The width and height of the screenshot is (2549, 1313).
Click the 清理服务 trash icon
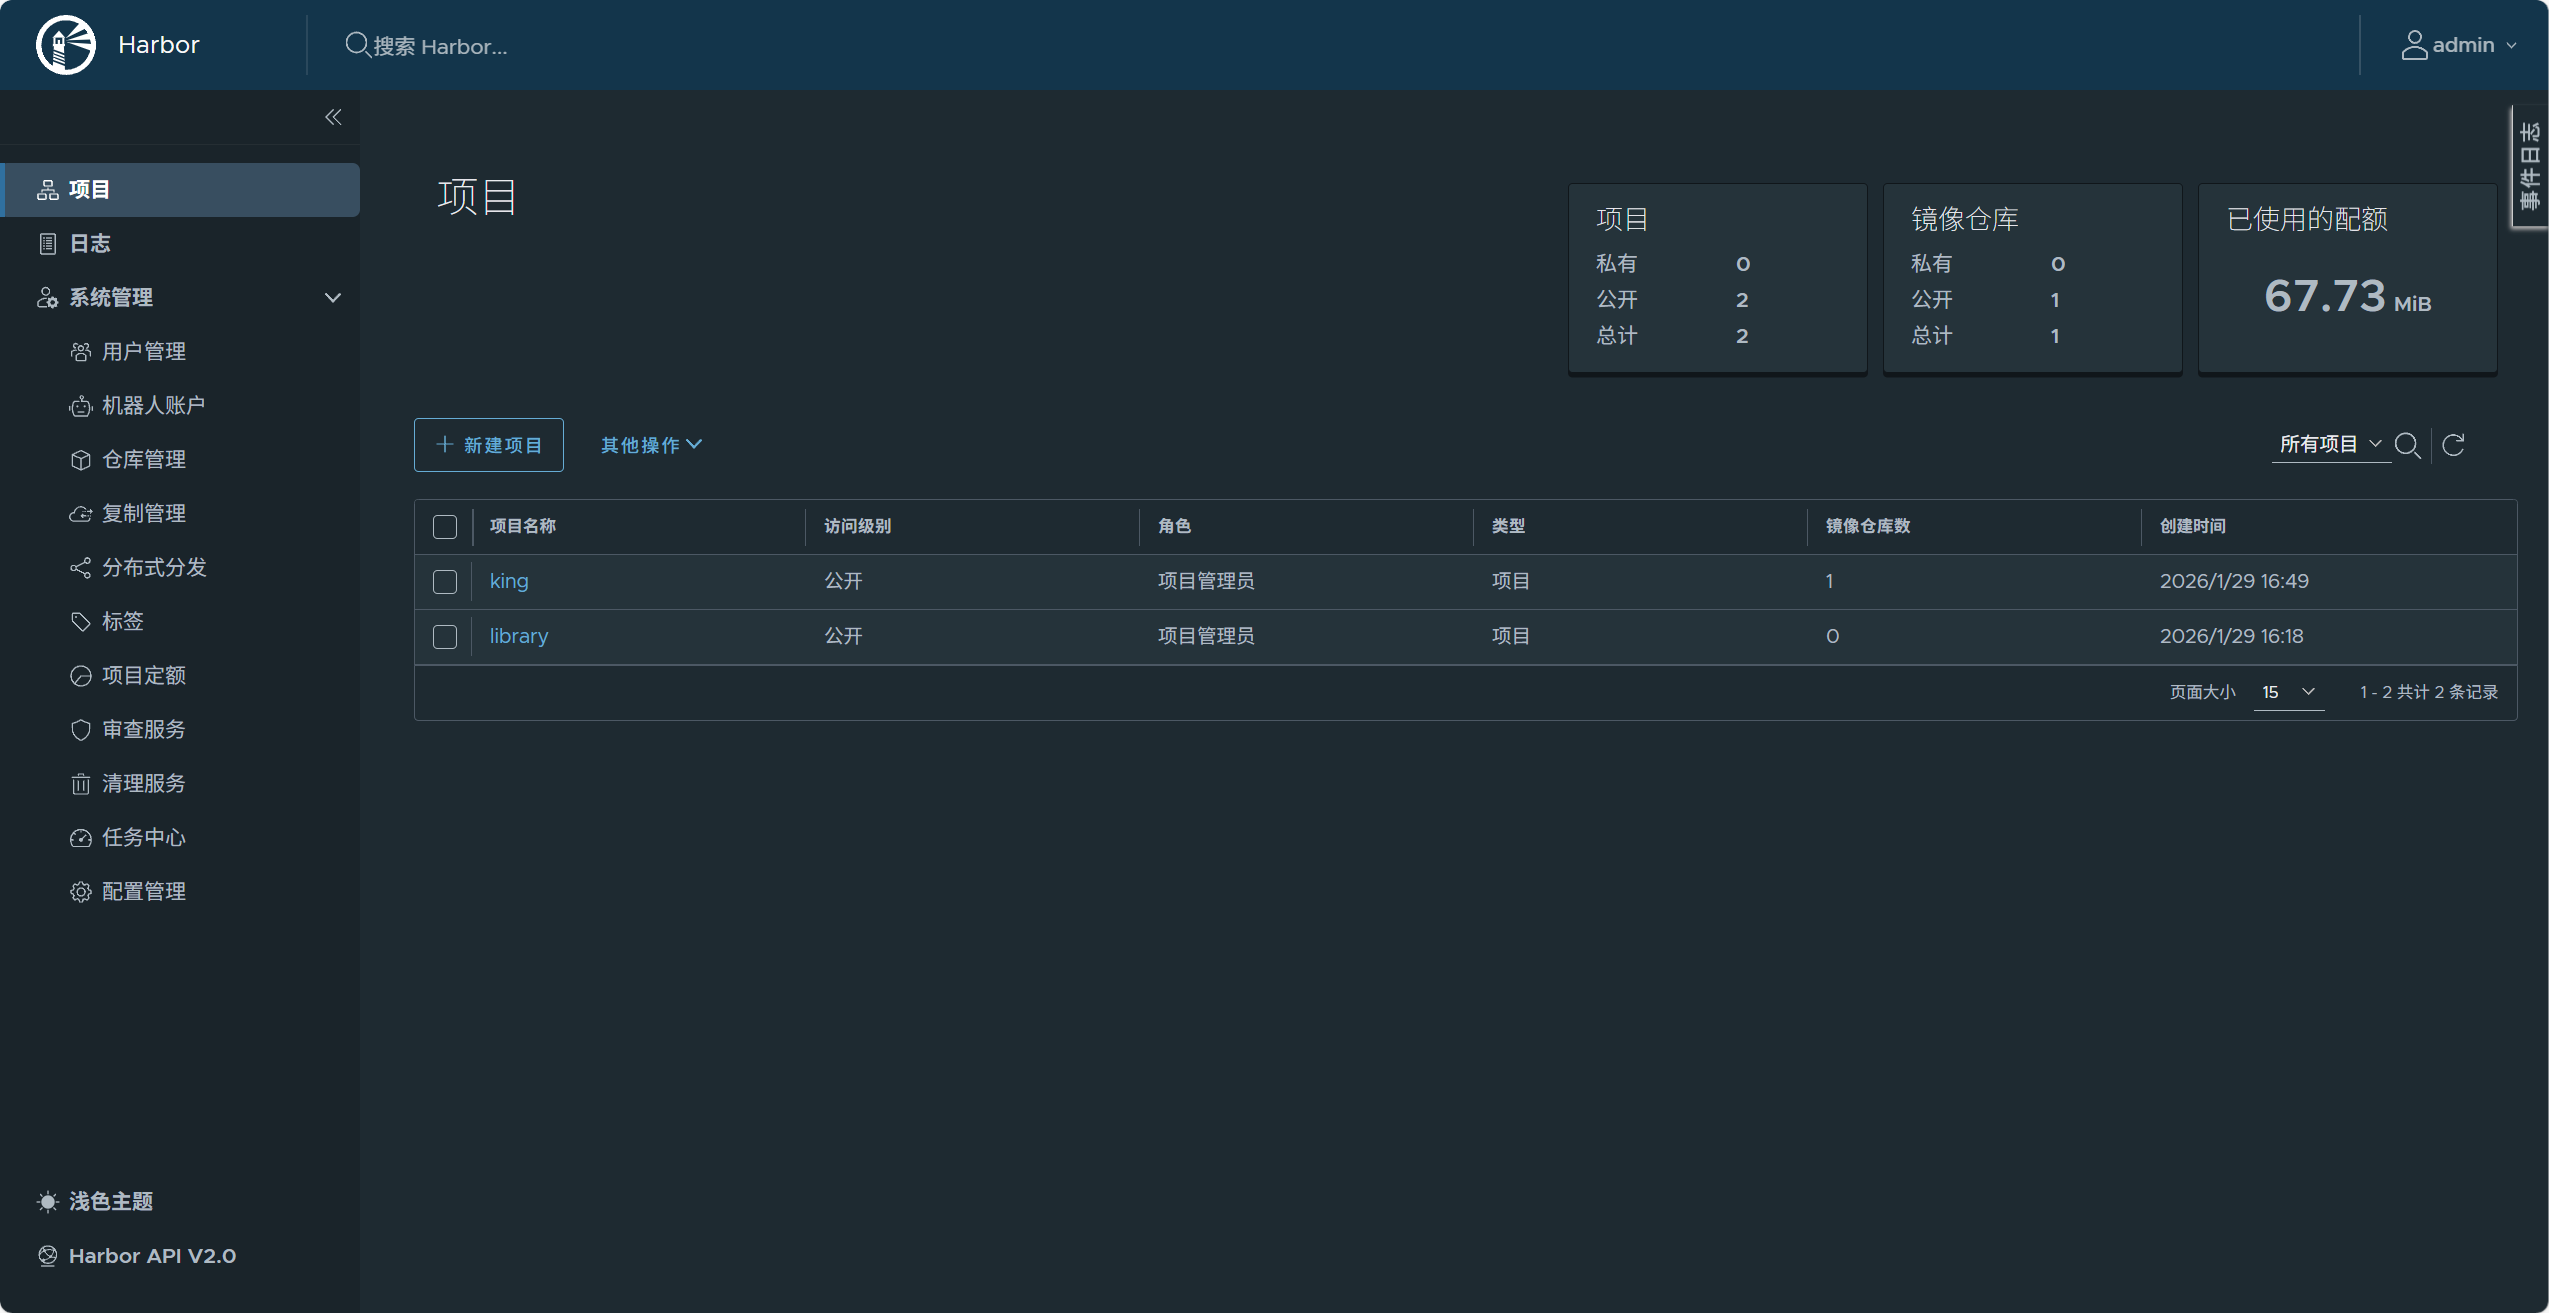click(81, 784)
